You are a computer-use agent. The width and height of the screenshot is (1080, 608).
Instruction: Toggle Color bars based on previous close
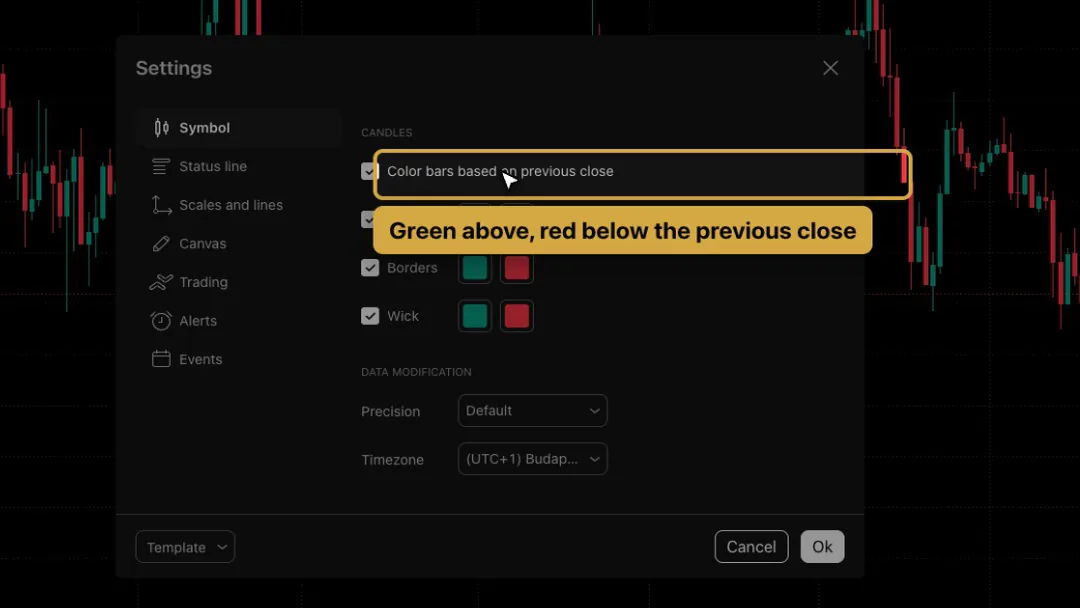370,171
